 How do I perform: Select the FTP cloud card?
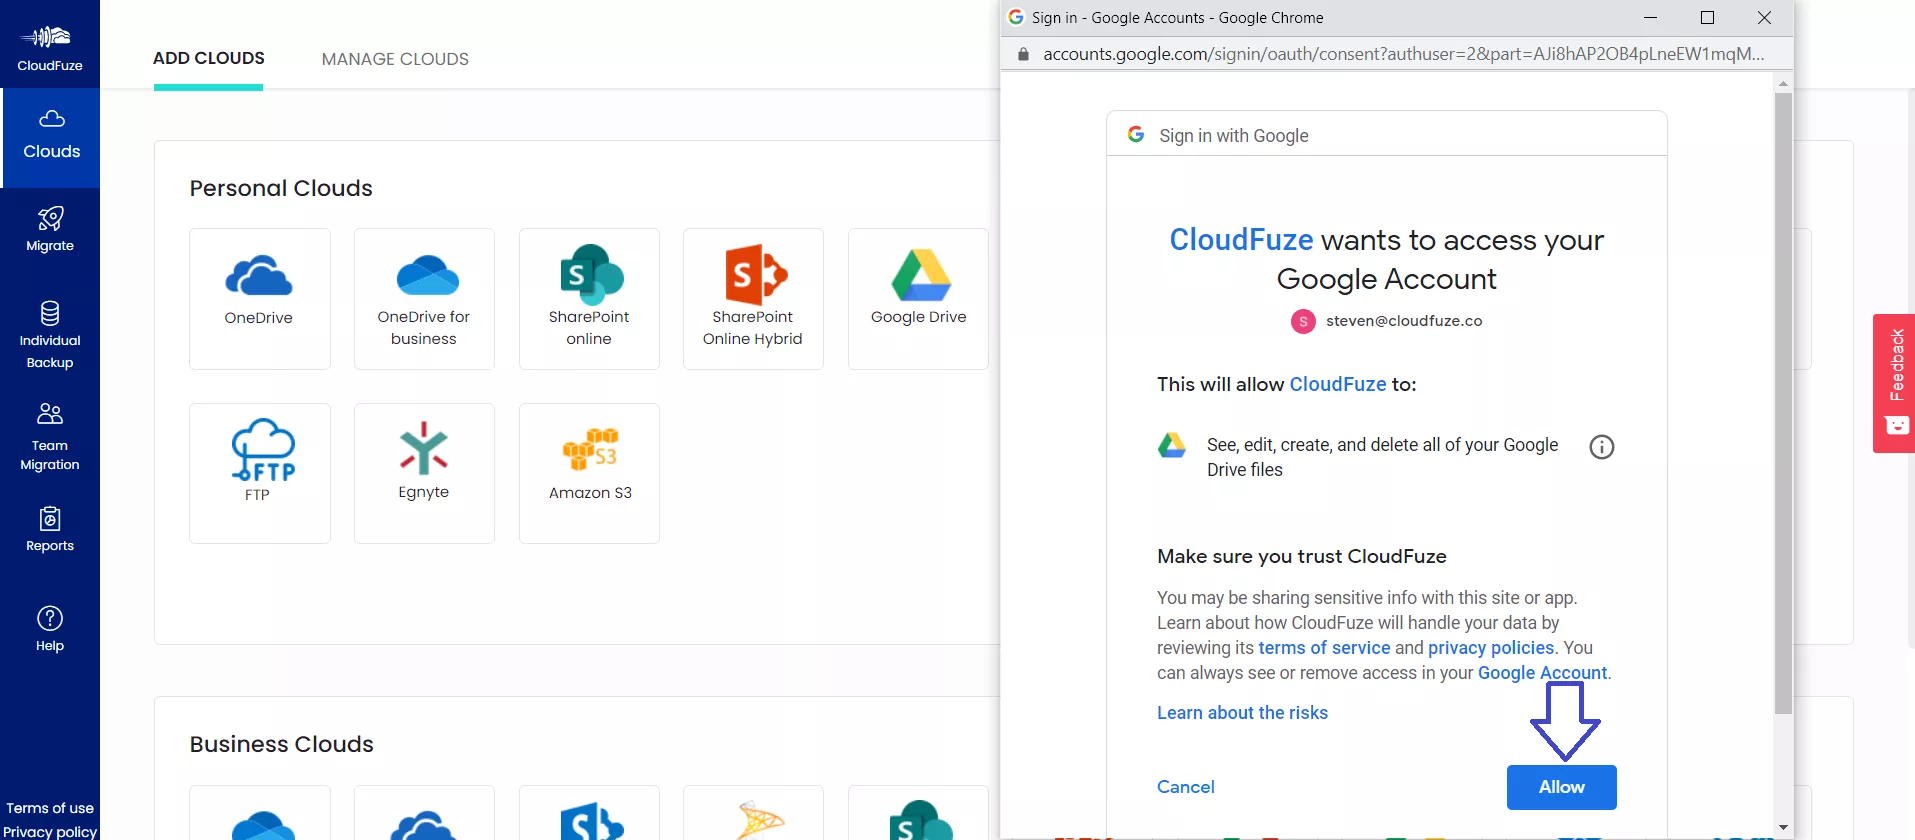[259, 473]
